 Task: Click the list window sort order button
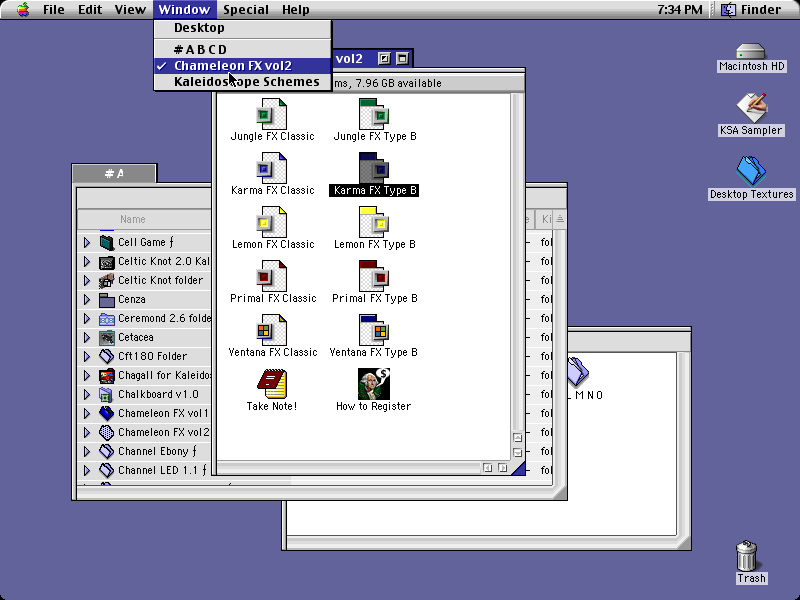560,219
